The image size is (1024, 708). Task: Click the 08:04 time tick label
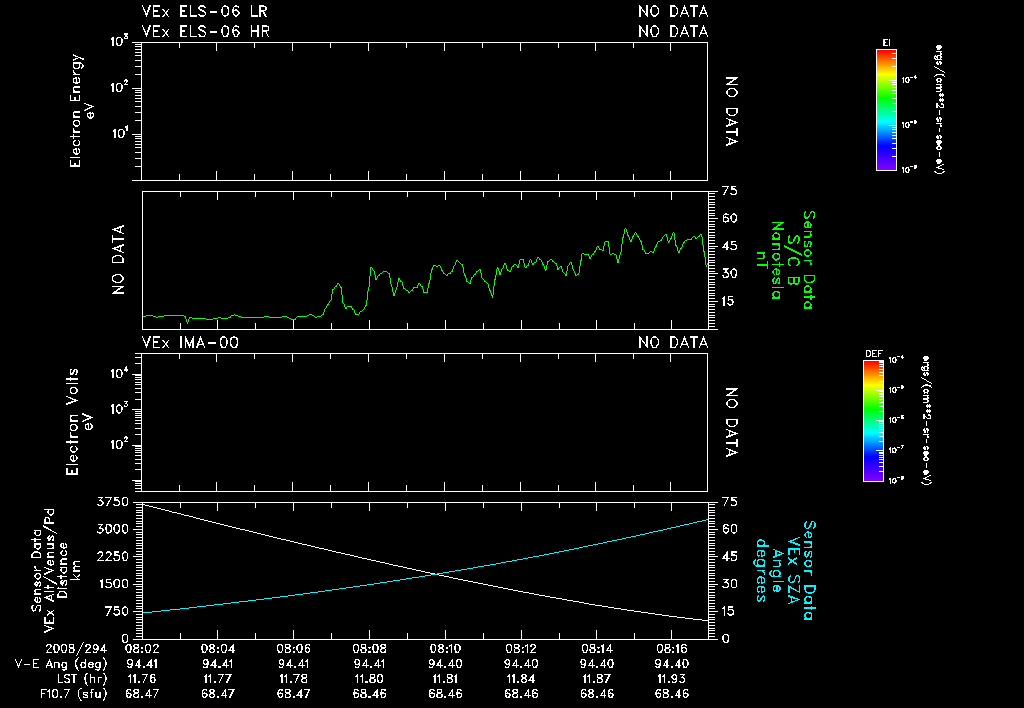(217, 649)
